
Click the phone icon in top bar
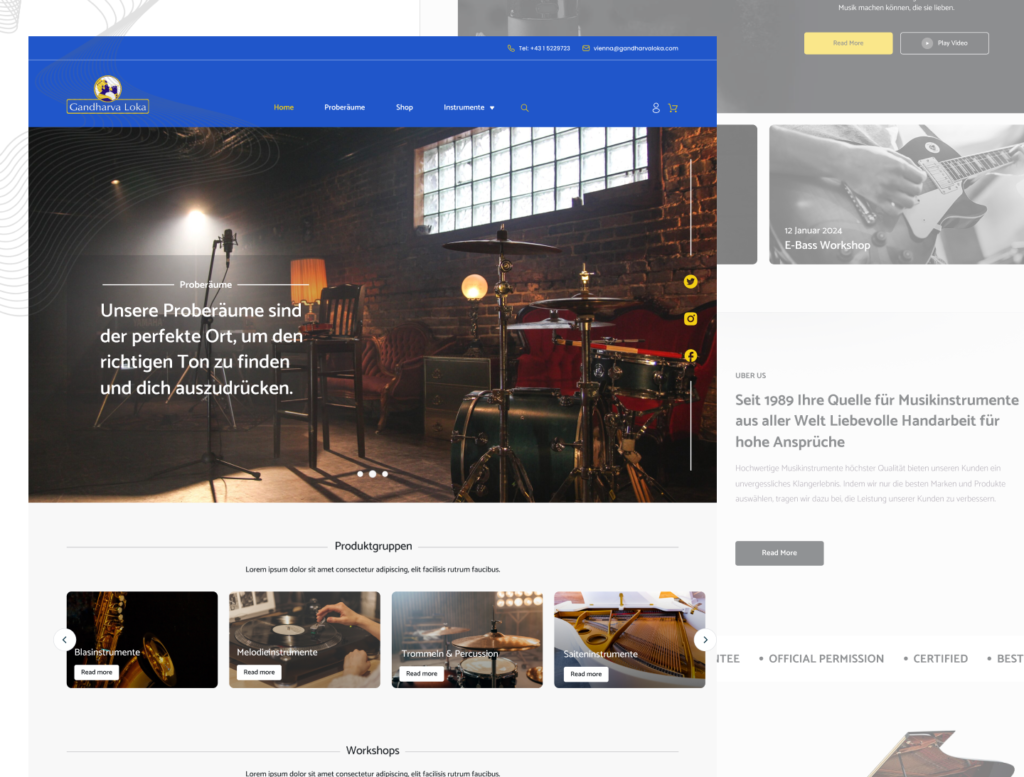(x=511, y=48)
